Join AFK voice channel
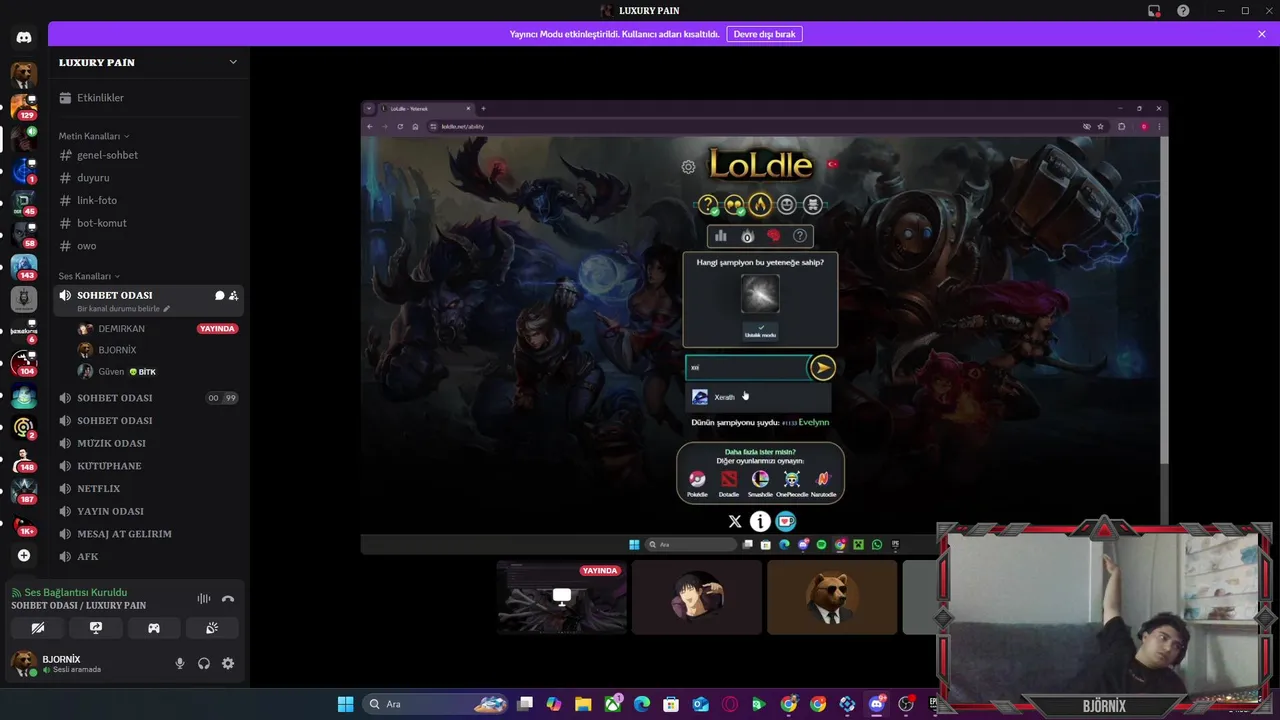This screenshot has width=1280, height=720. coord(149,557)
